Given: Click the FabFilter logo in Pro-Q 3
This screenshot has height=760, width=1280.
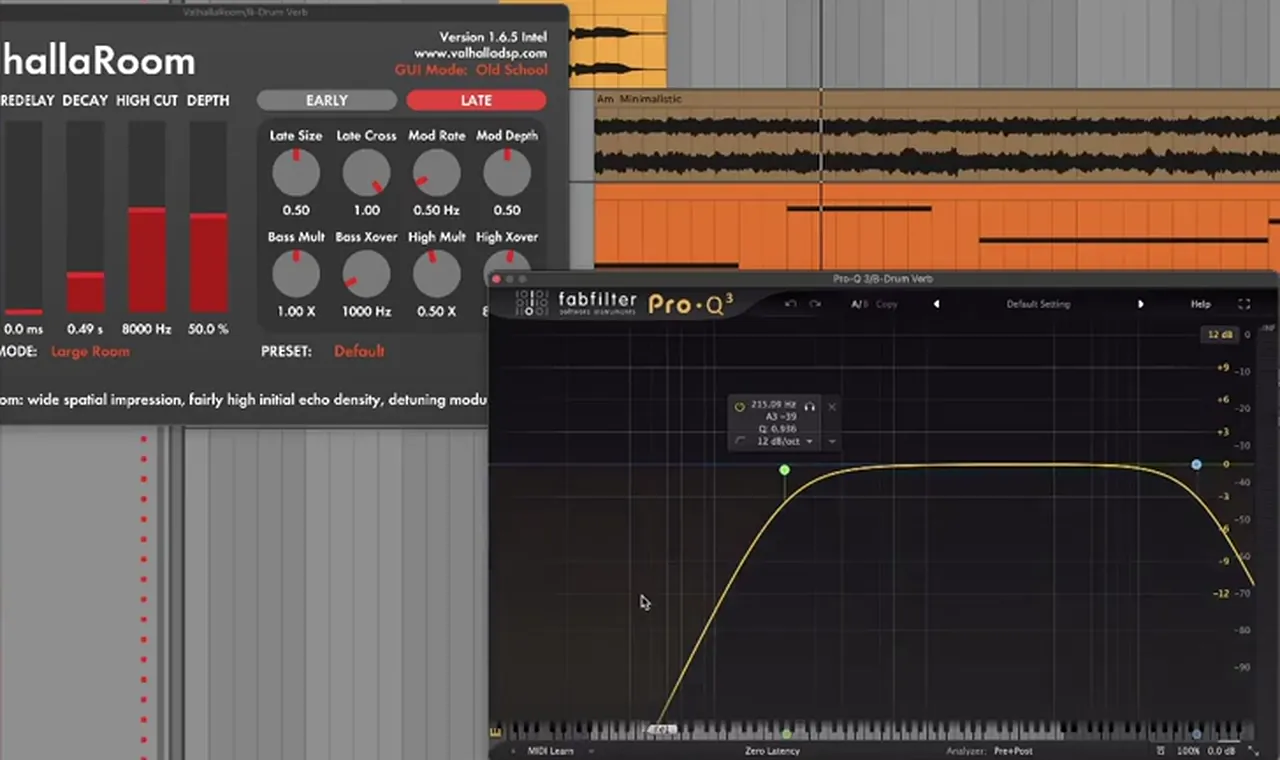Looking at the screenshot, I should pos(577,303).
